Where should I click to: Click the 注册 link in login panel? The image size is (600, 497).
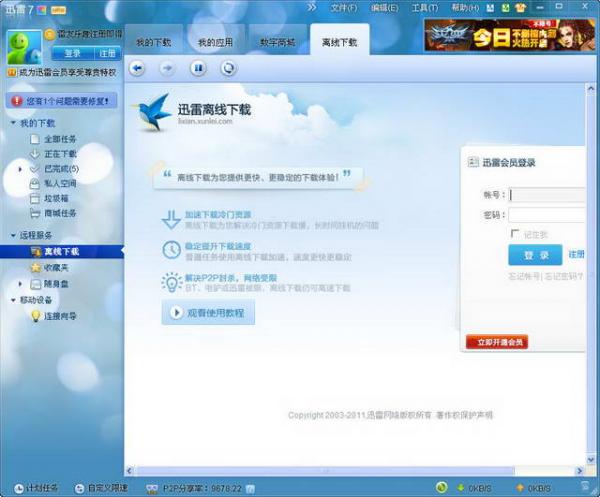coord(576,254)
